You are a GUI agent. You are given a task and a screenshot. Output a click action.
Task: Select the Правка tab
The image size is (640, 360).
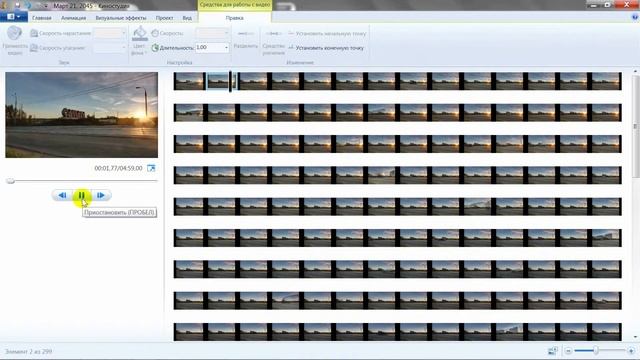[235, 18]
